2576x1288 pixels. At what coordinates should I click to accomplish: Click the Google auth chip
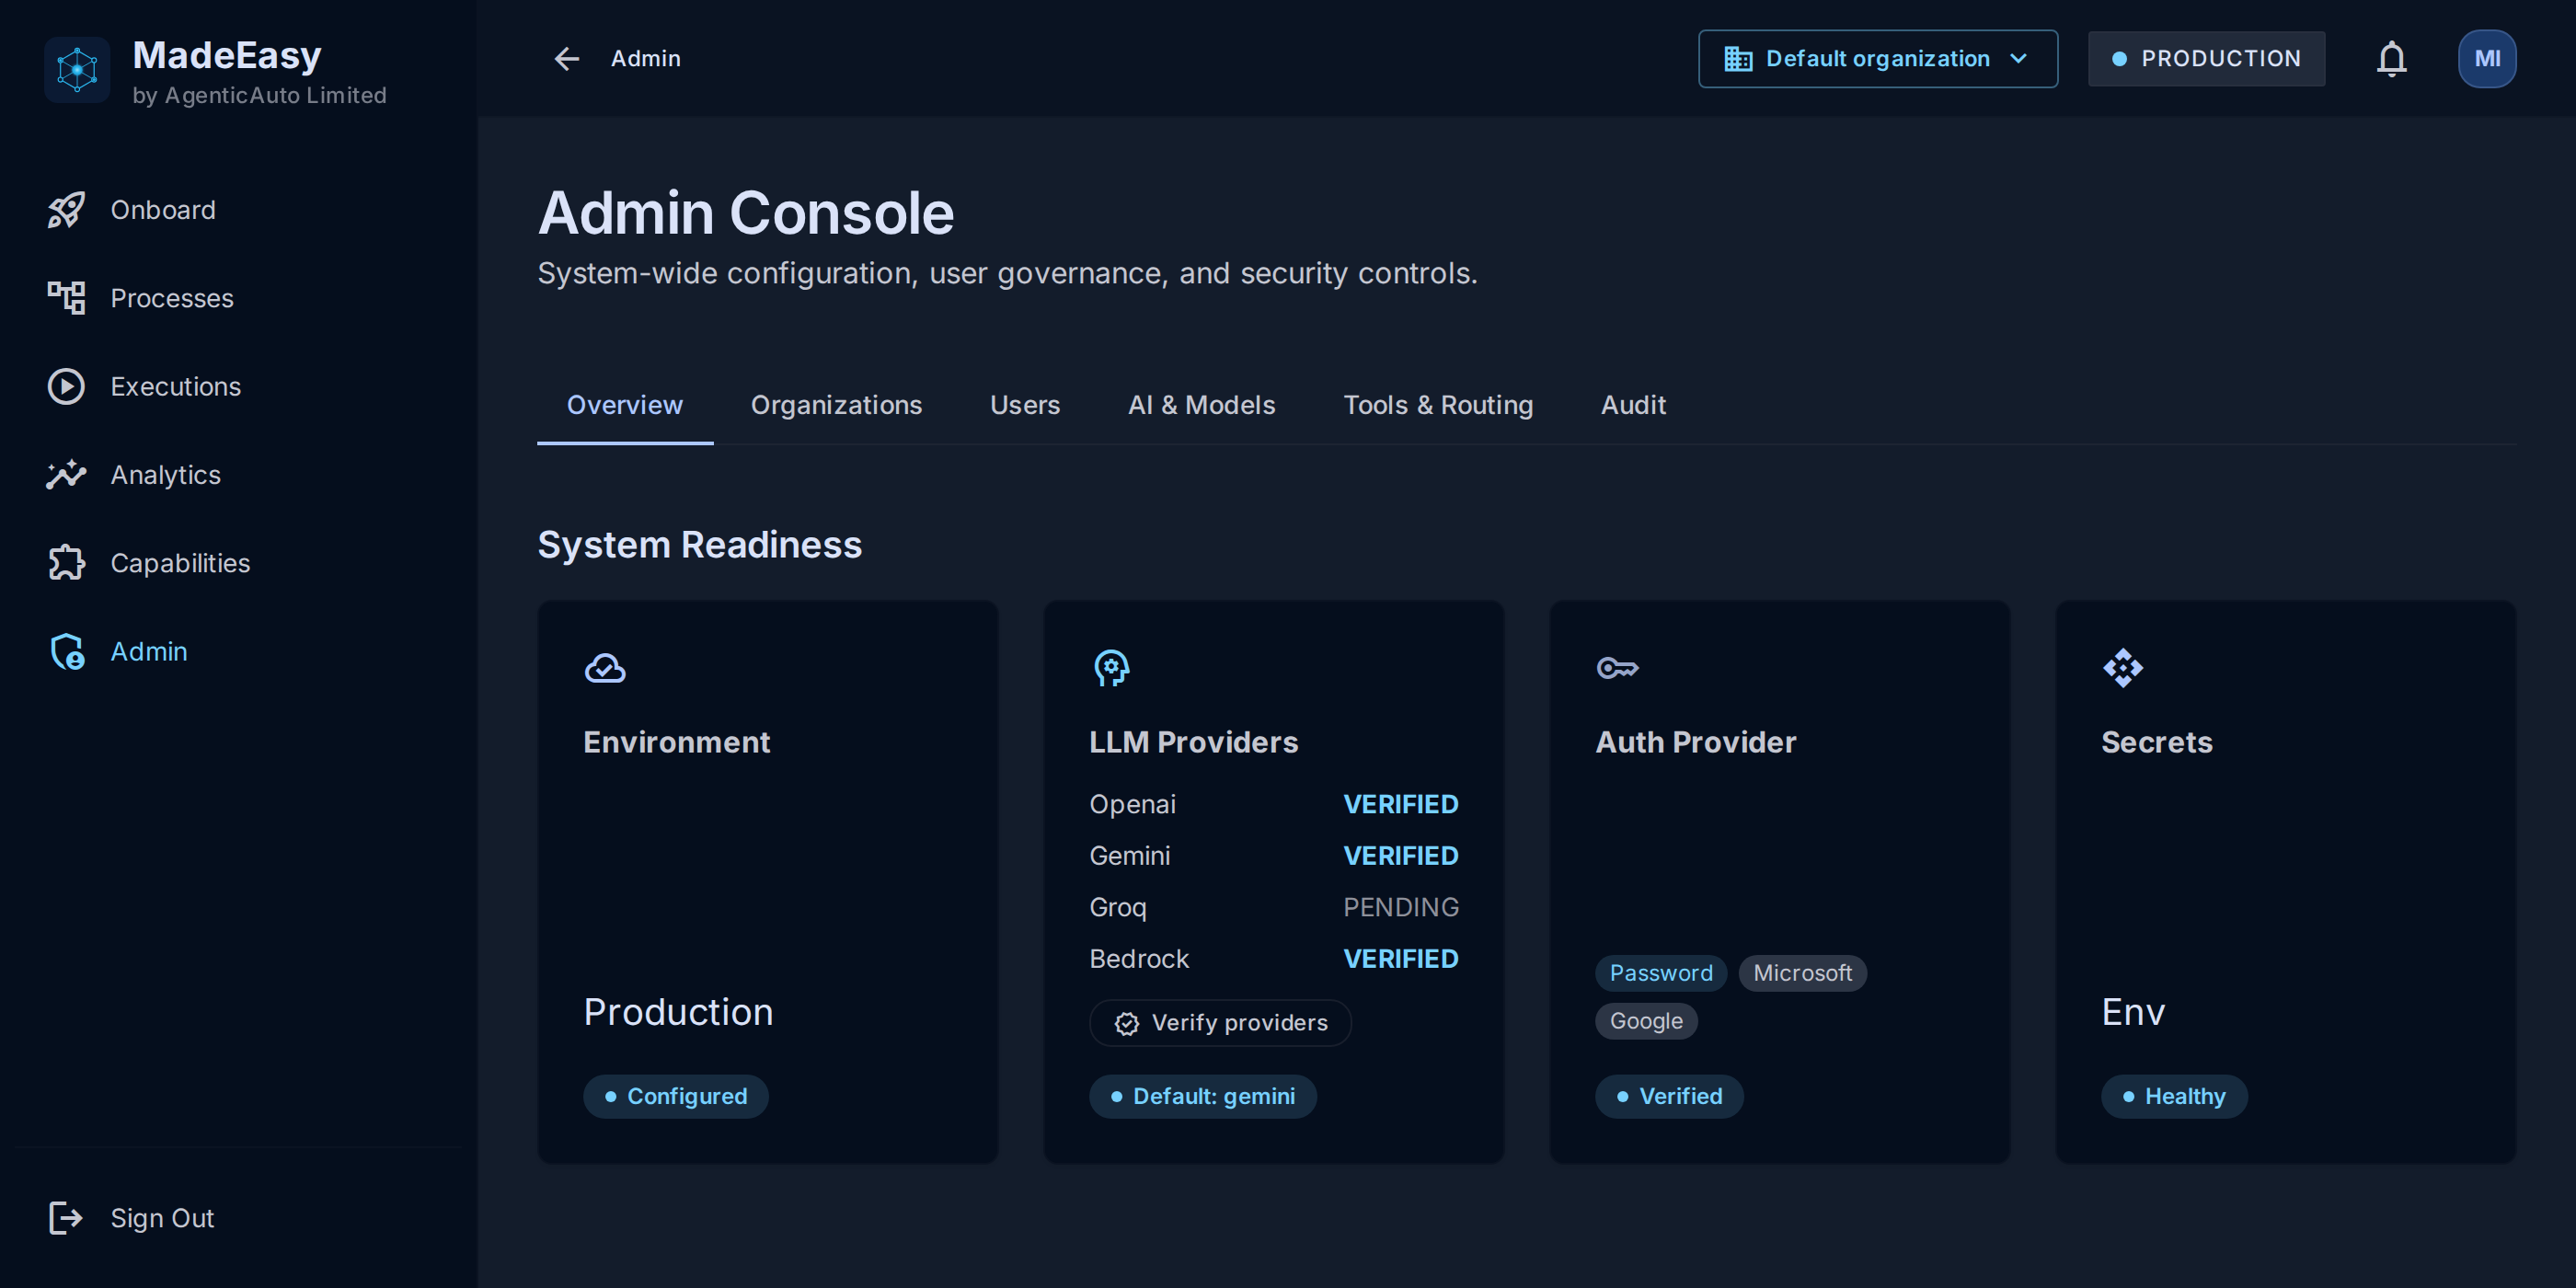point(1646,1021)
